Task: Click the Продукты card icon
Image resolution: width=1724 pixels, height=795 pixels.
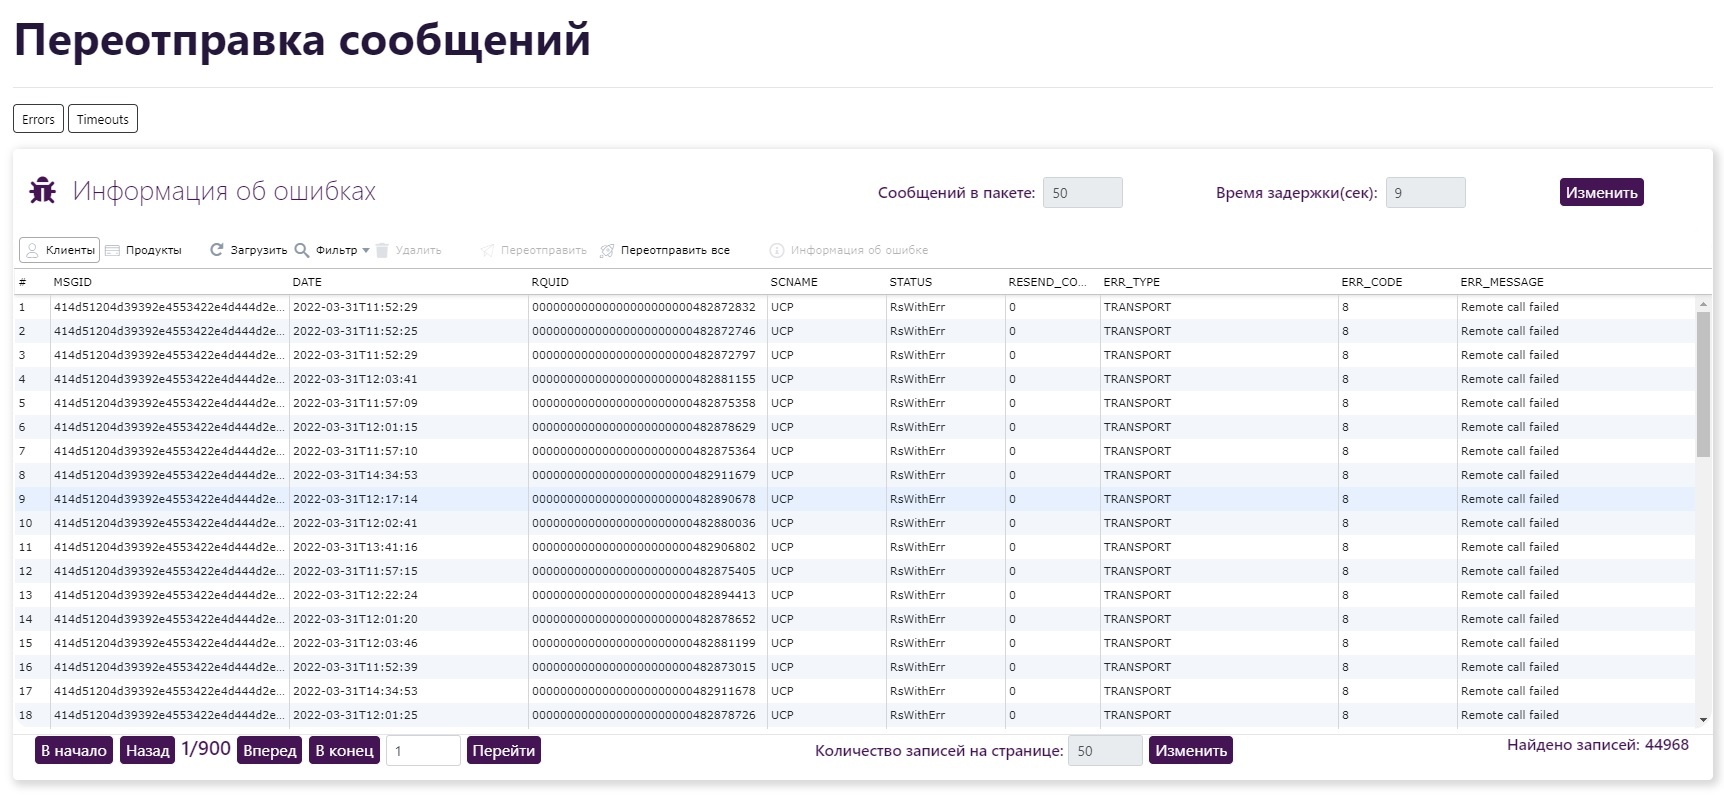Action: tap(113, 250)
